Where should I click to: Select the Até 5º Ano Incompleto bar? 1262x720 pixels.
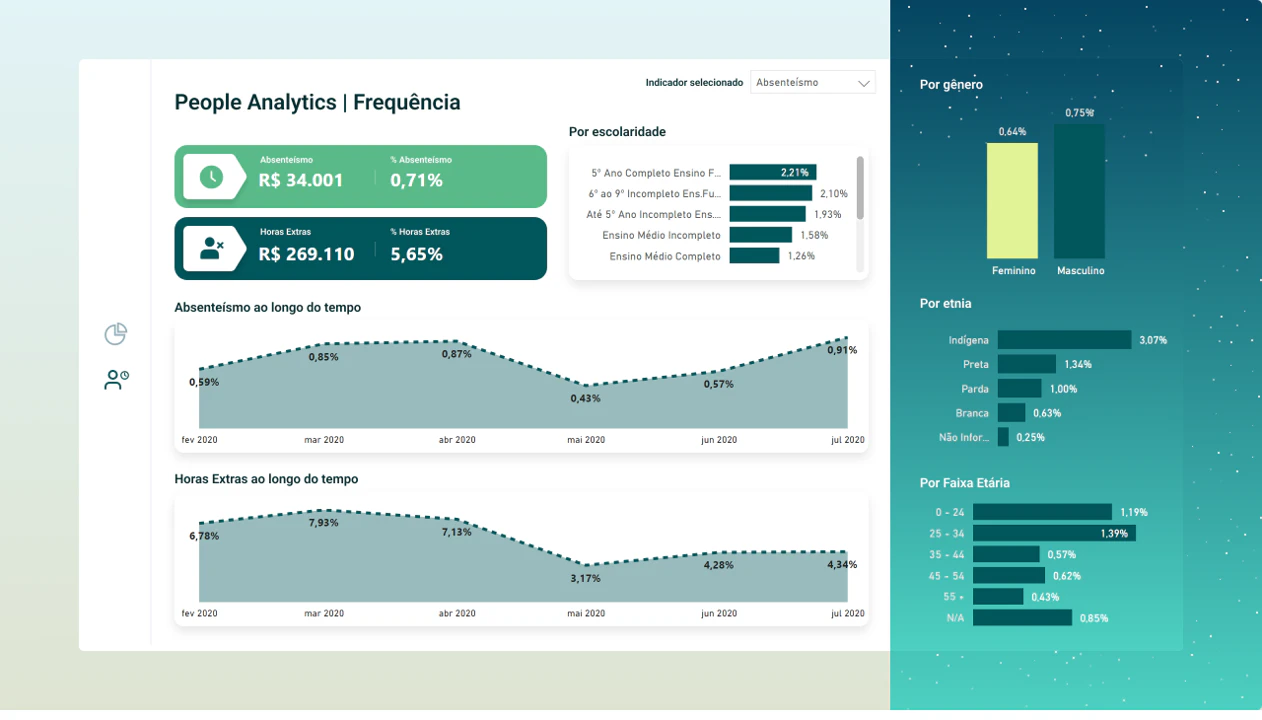click(767, 214)
